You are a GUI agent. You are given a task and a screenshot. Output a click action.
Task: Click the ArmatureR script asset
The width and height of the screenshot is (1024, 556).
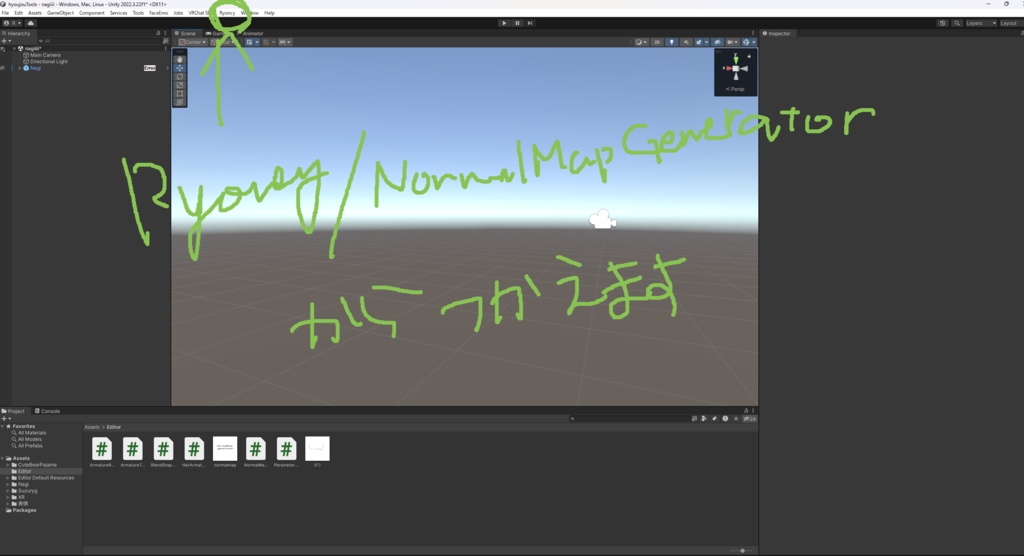click(101, 452)
